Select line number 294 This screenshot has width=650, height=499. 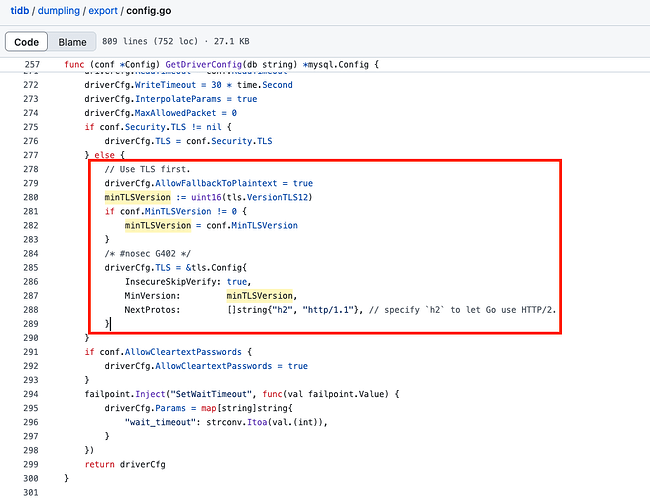(31, 394)
